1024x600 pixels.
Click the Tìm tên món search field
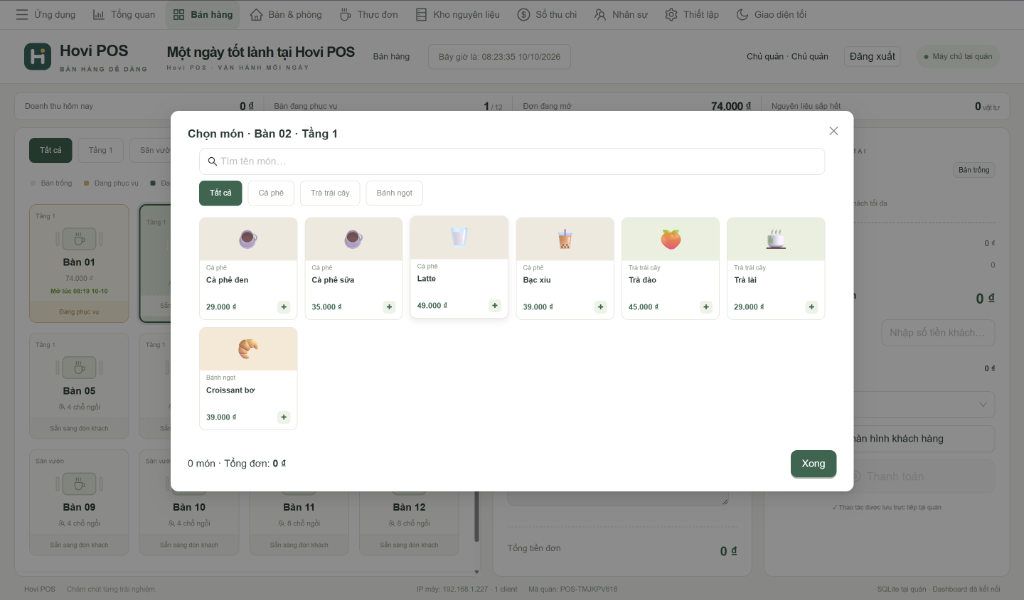coord(512,161)
